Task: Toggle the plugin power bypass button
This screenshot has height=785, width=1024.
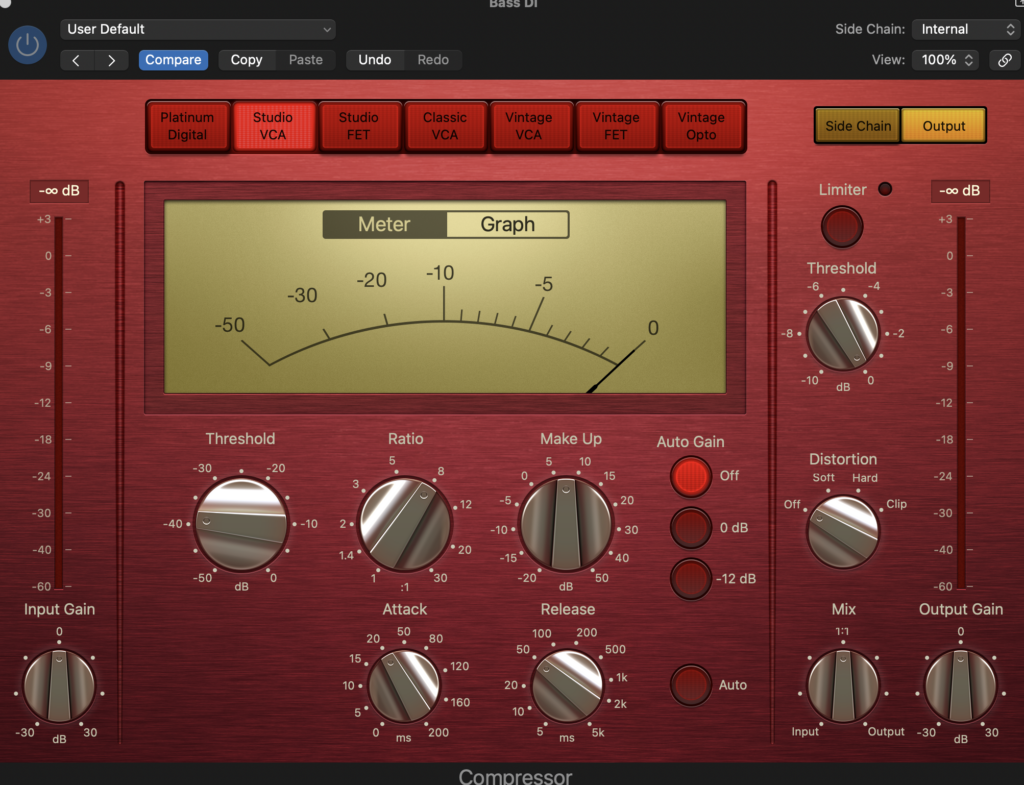Action: pyautogui.click(x=28, y=45)
